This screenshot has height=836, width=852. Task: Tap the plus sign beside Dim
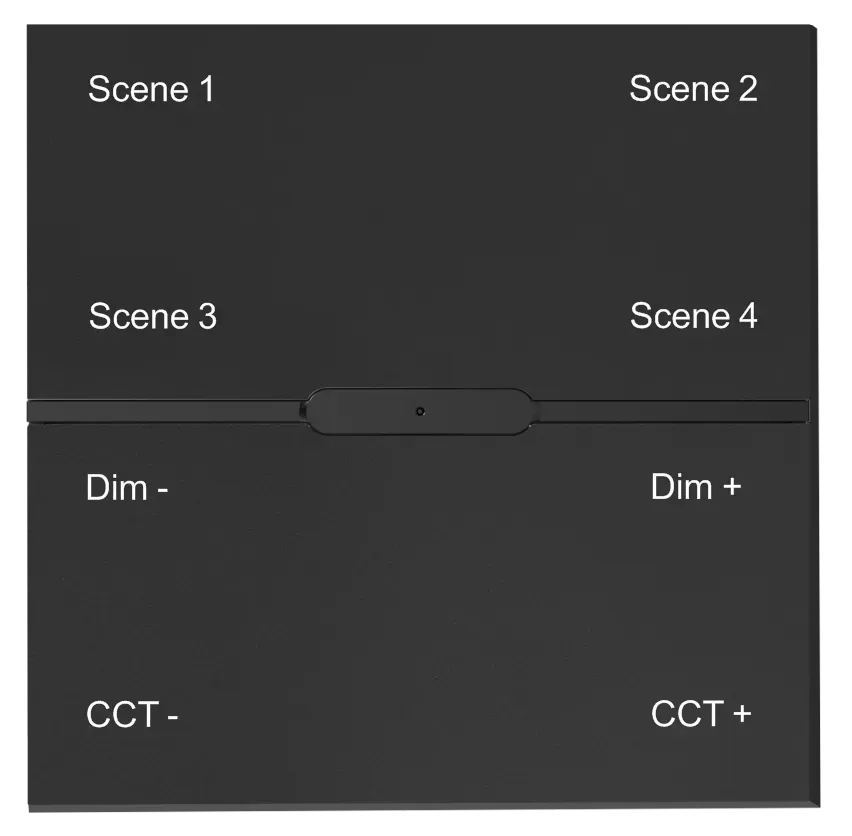(731, 488)
